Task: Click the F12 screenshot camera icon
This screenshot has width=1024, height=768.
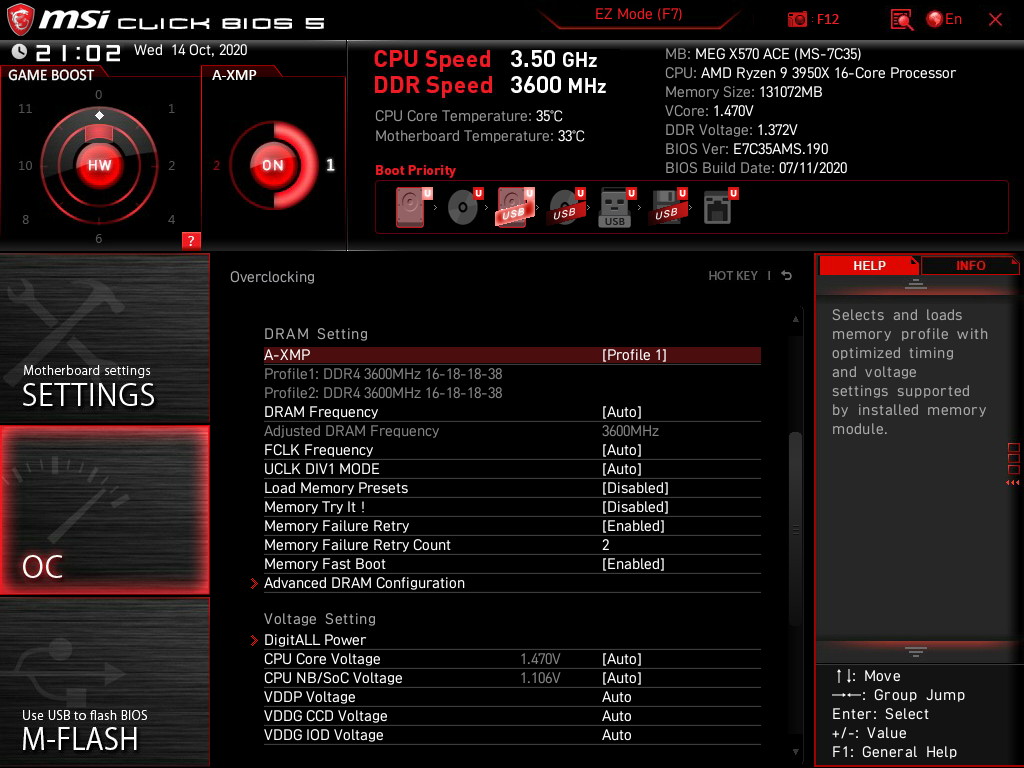Action: (797, 20)
